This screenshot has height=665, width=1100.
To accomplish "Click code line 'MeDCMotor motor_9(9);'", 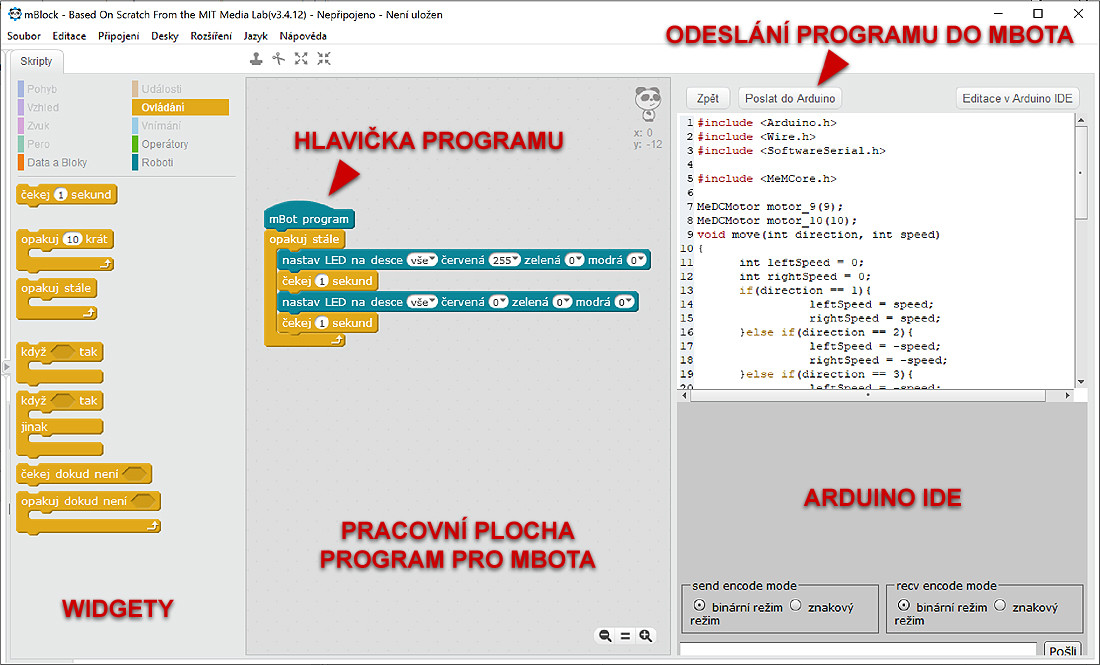I will 770,207.
